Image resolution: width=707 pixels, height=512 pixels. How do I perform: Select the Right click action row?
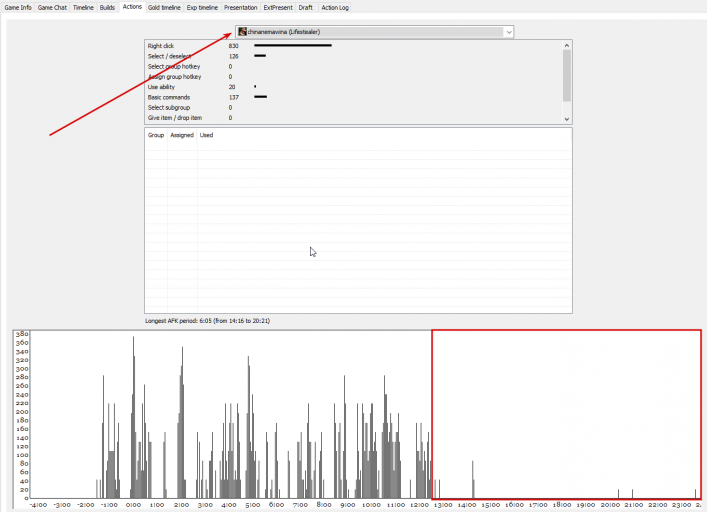point(354,46)
